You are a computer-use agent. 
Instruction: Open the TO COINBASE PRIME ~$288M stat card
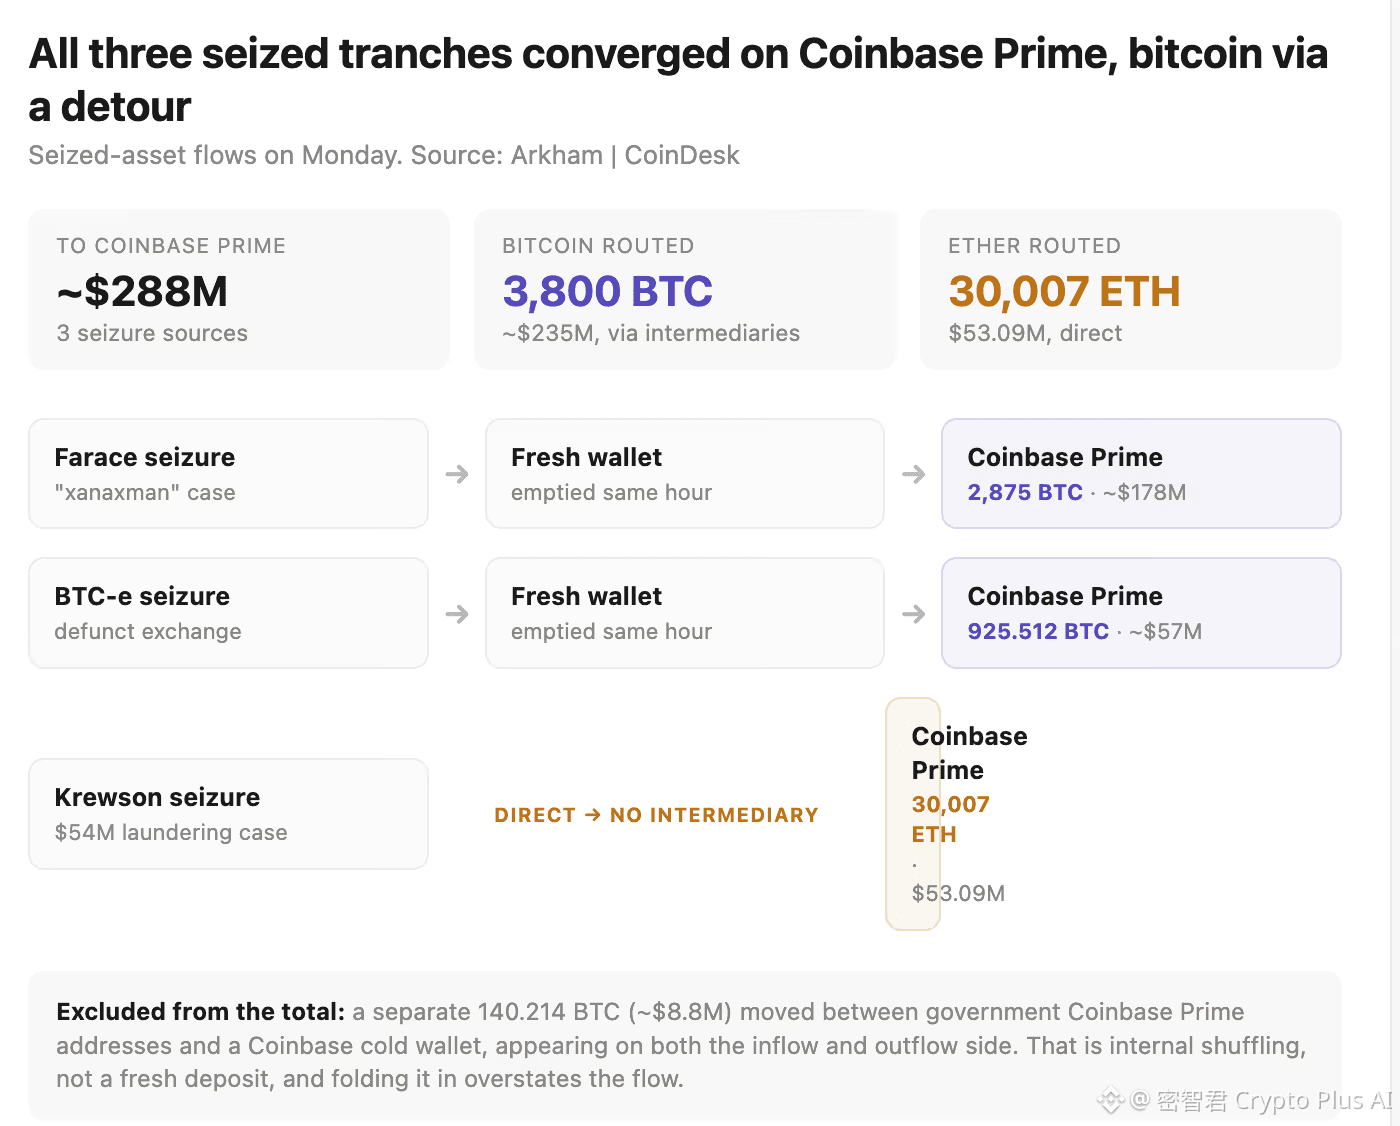coord(239,290)
